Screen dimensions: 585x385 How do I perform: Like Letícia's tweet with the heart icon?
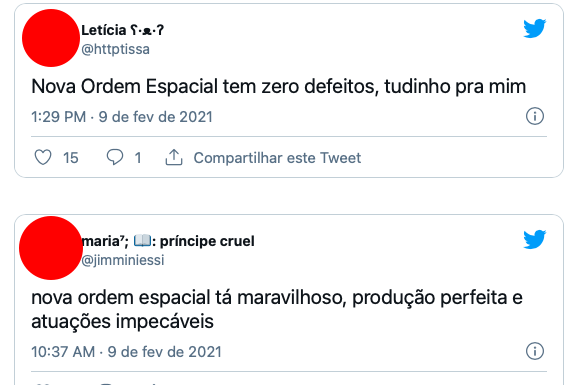pos(43,157)
